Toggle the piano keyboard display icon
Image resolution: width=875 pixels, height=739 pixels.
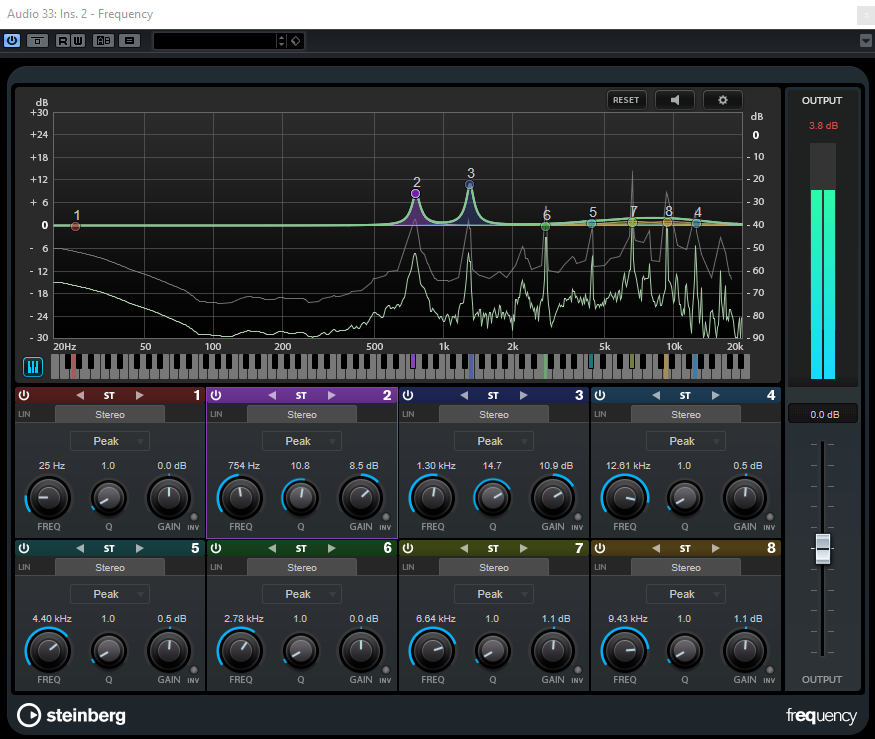pyautogui.click(x=33, y=367)
